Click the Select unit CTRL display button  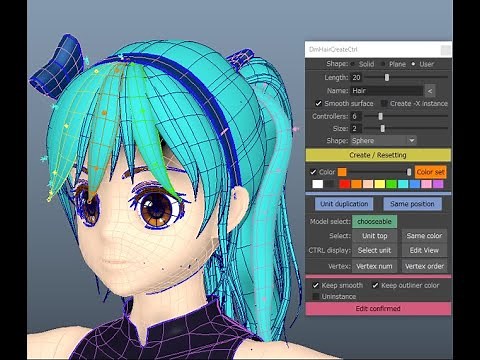click(375, 250)
